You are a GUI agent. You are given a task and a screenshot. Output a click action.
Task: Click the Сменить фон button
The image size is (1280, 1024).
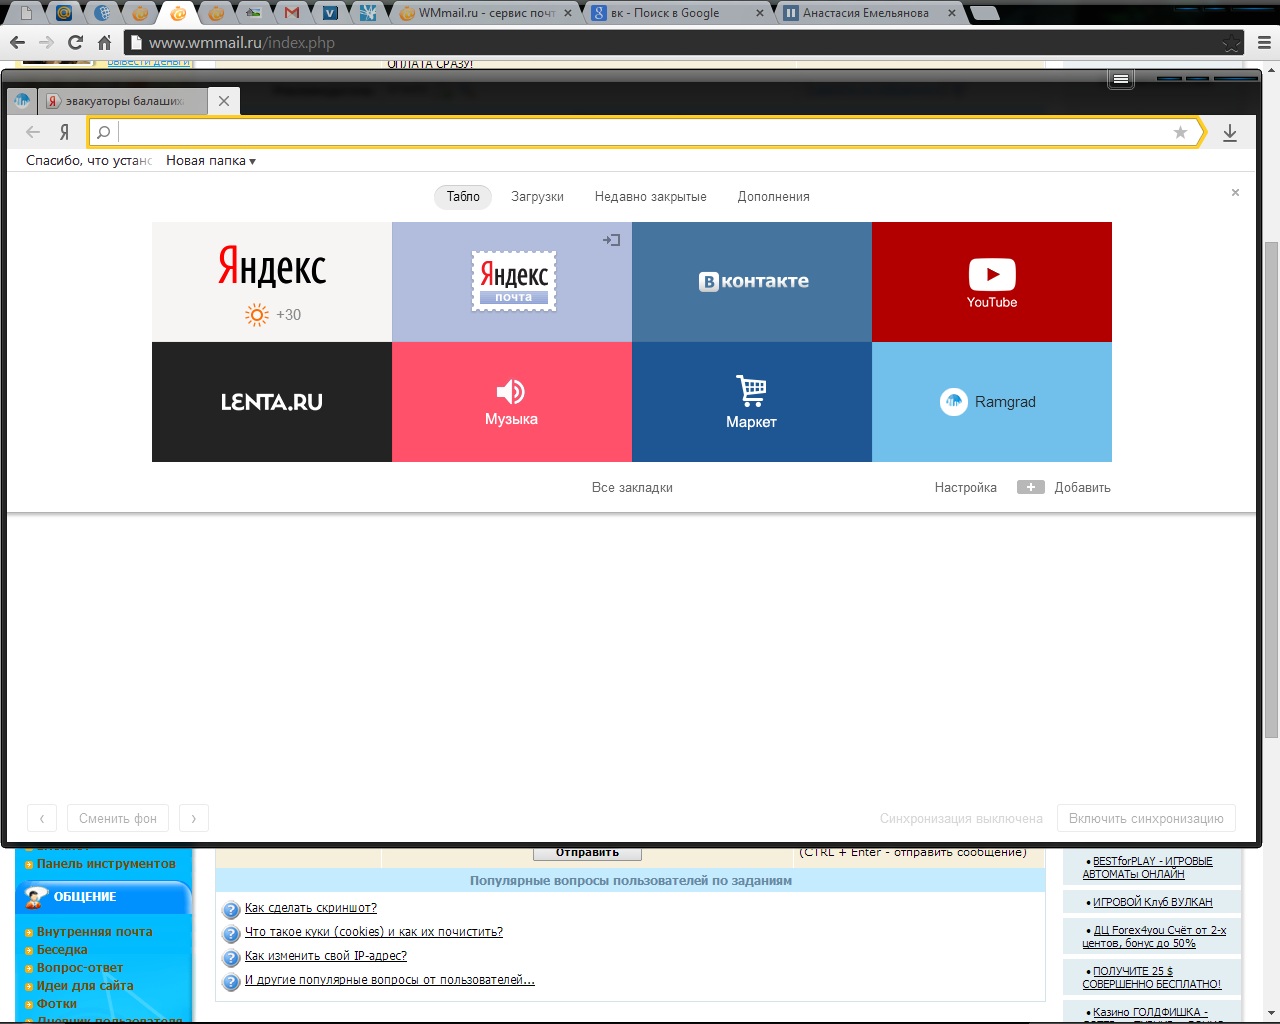point(118,818)
